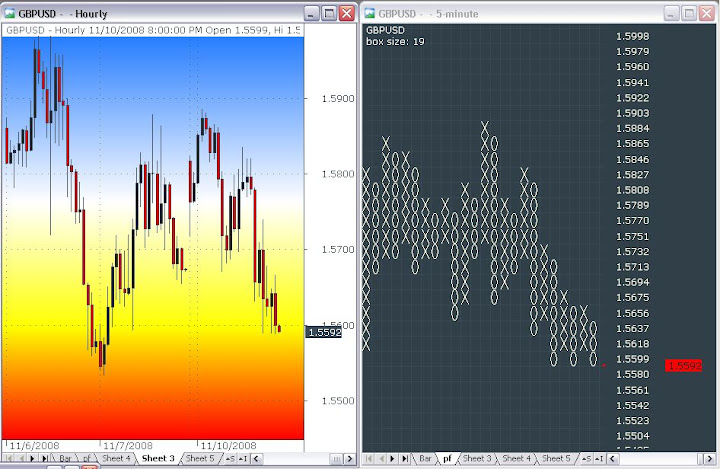Jump to last sheet in 5-minute chart
This screenshot has width=720, height=469.
pyautogui.click(x=404, y=458)
